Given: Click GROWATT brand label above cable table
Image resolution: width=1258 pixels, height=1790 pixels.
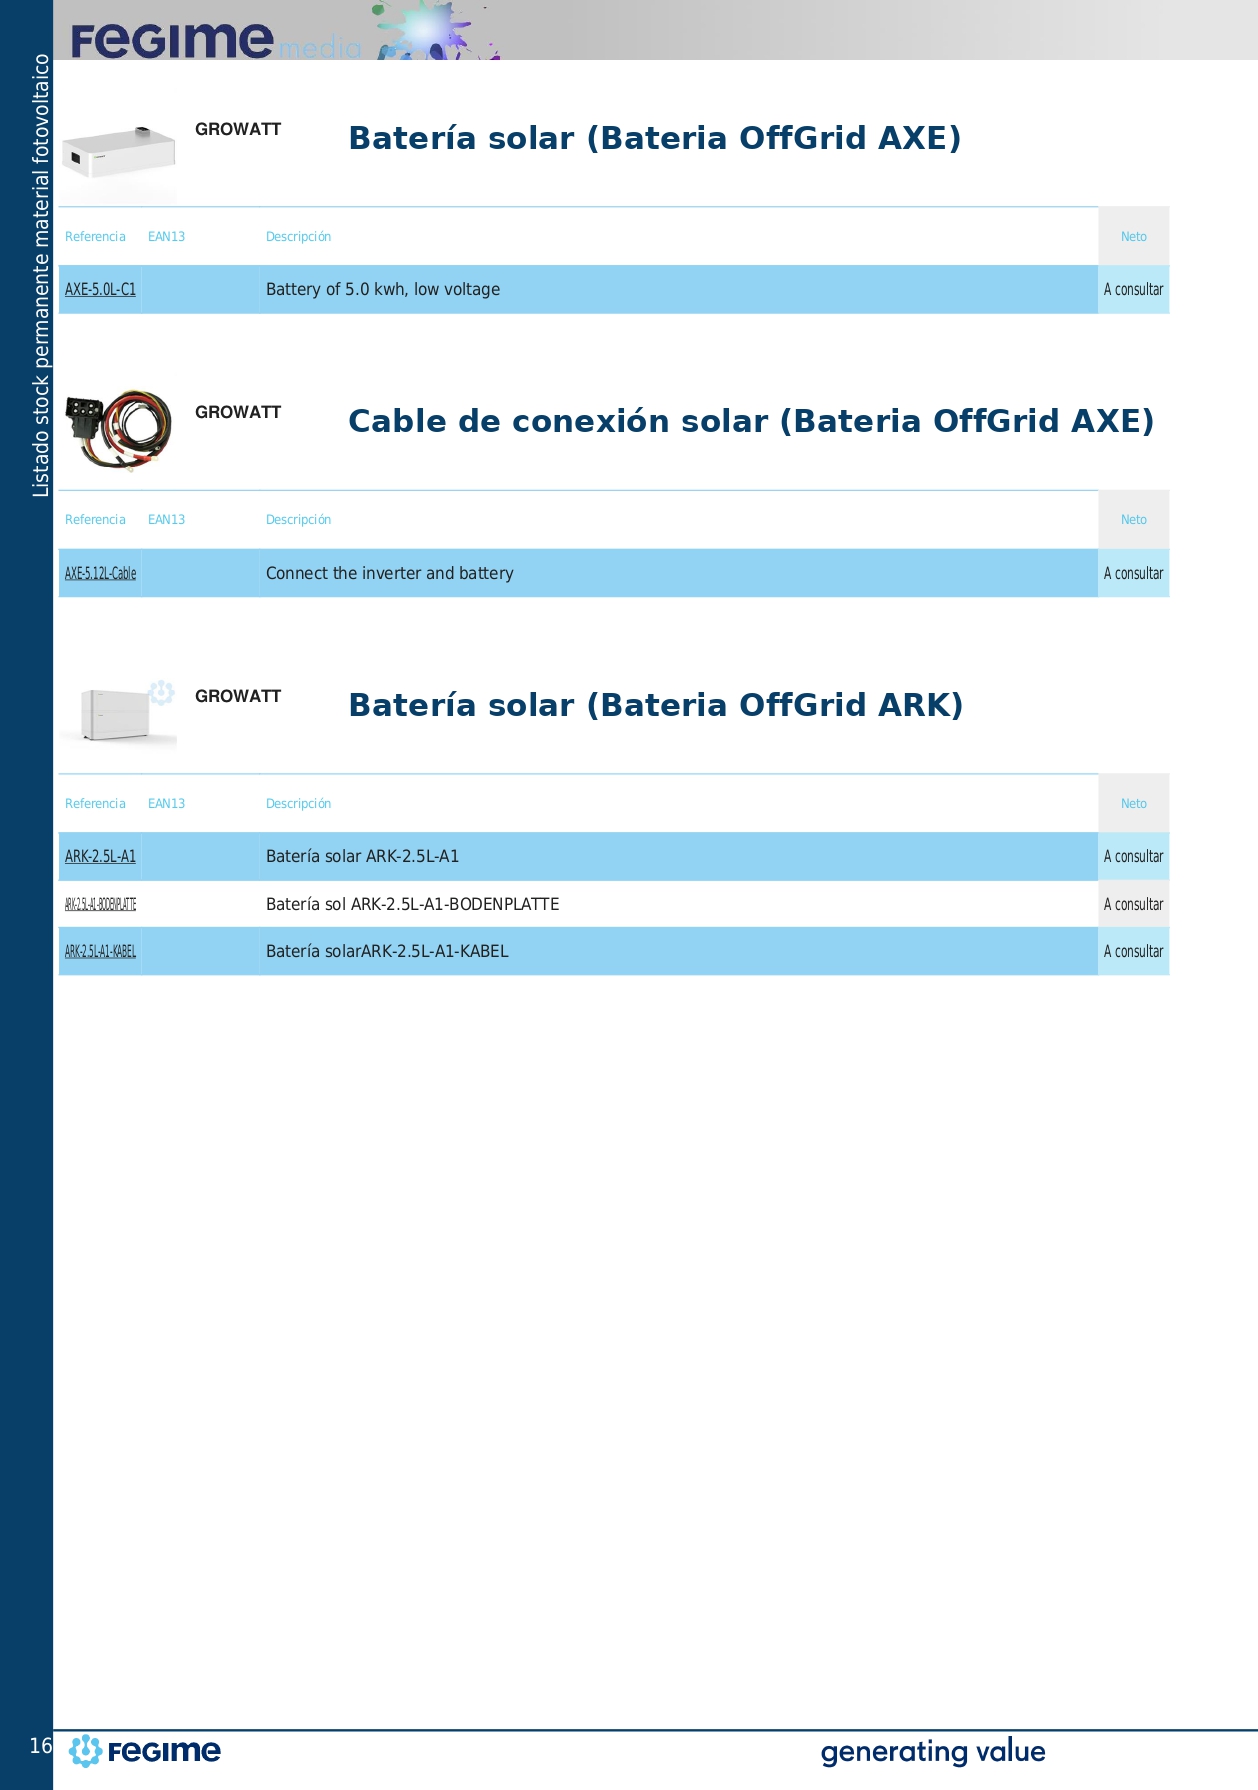Looking at the screenshot, I should tap(238, 412).
